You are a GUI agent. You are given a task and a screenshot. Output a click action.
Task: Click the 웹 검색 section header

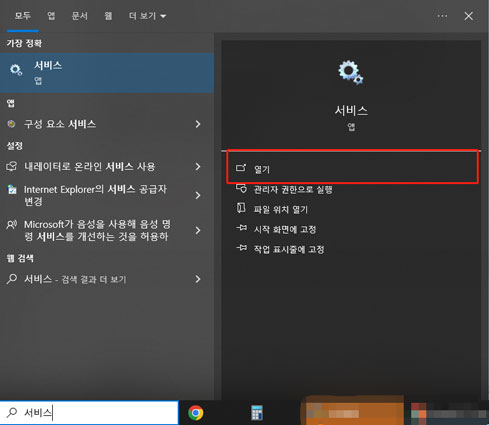point(20,258)
